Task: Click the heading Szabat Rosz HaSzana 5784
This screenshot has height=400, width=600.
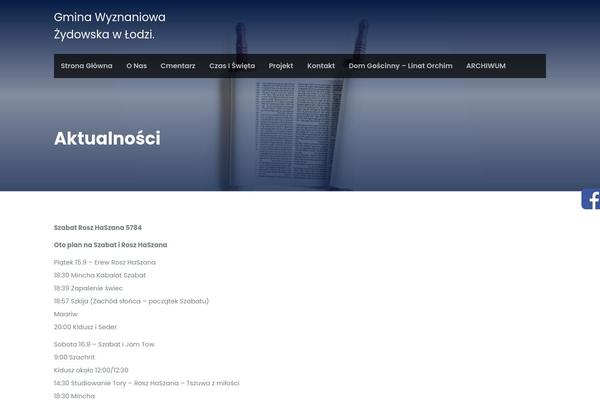Action: 98,227
